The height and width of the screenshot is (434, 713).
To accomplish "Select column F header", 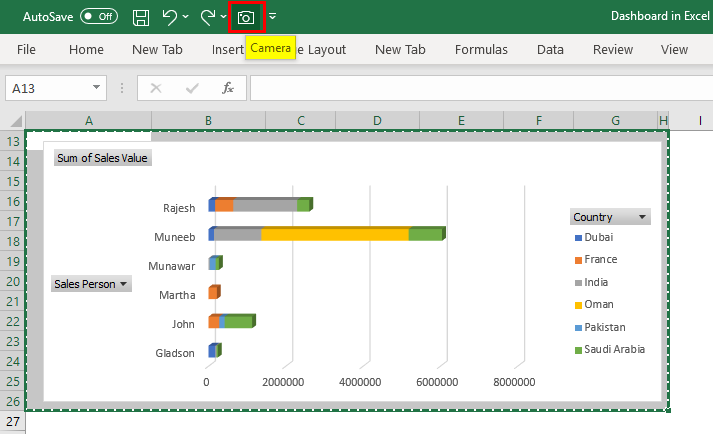I will pyautogui.click(x=538, y=121).
